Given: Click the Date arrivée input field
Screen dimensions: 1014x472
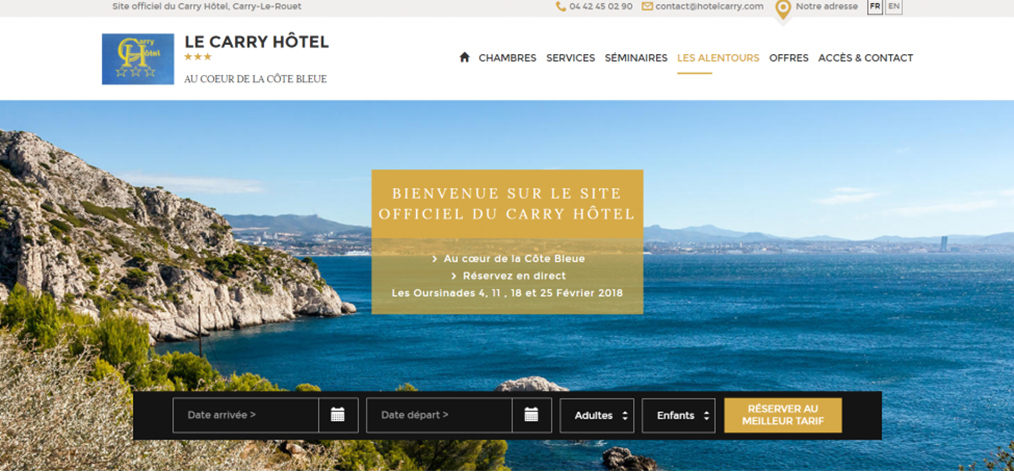Looking at the screenshot, I should 246,415.
